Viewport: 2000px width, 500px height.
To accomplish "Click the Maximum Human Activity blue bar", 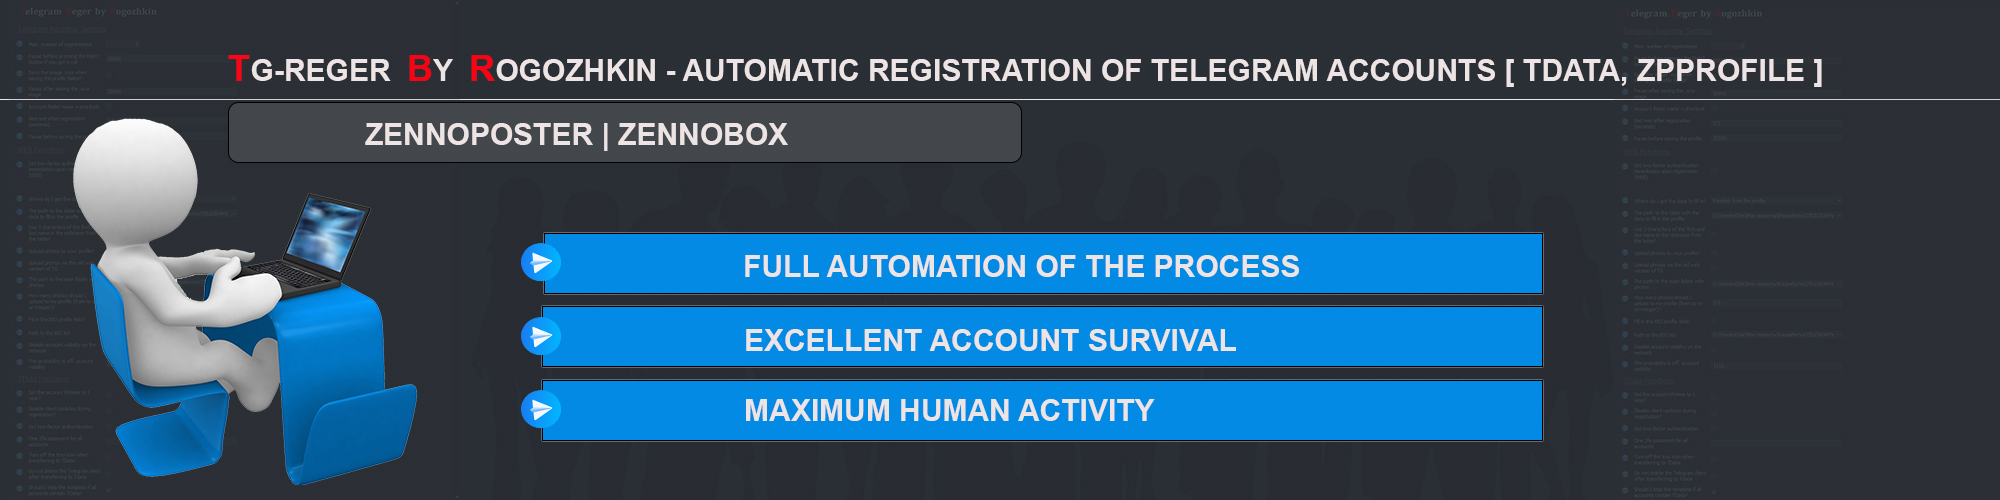I will tap(1042, 410).
